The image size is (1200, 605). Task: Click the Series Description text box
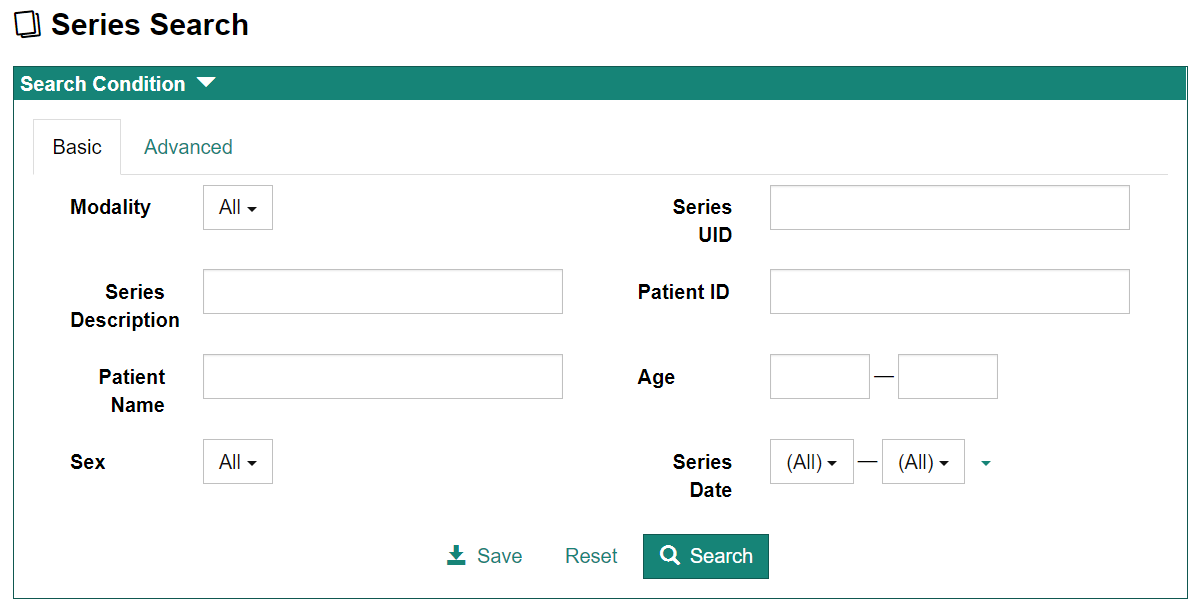(382, 292)
